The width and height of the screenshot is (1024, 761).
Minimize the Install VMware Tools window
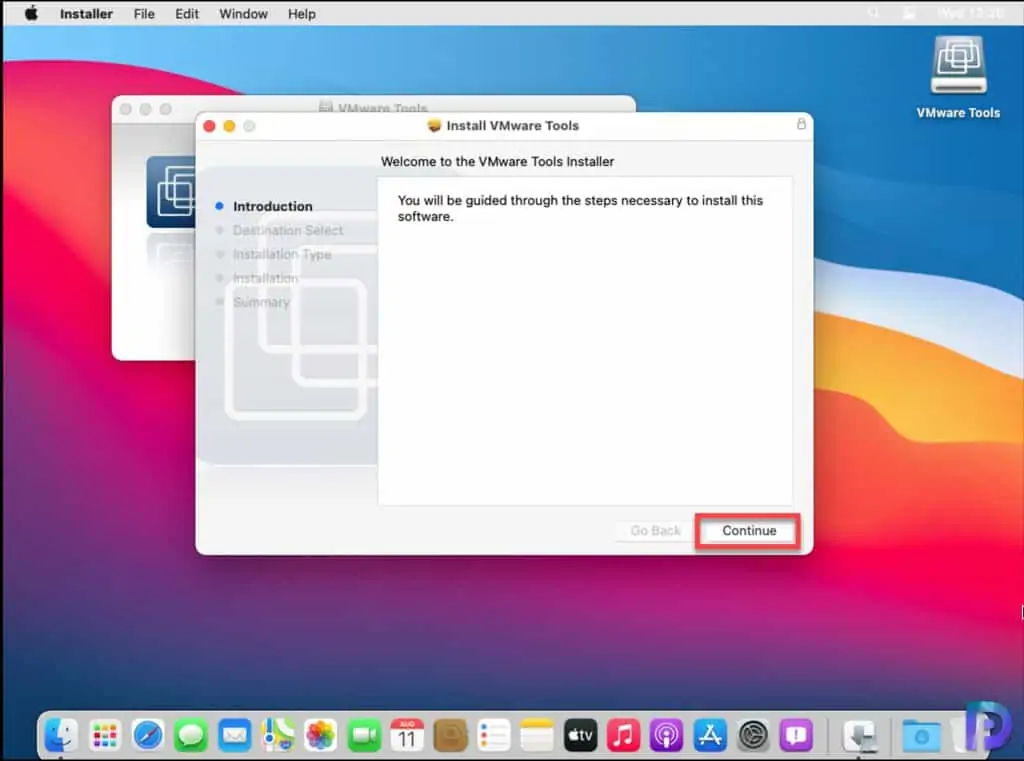tap(229, 125)
